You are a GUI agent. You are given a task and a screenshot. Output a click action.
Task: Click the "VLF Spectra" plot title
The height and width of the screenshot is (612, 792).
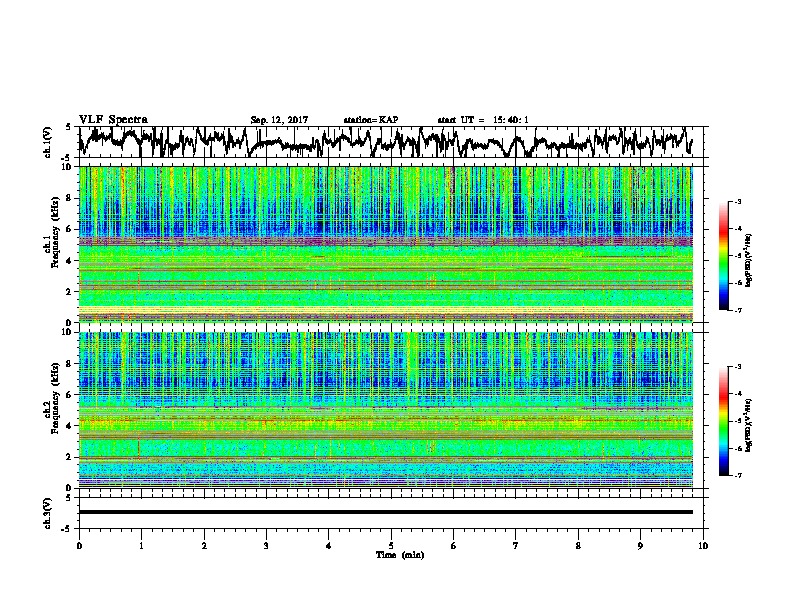pos(113,120)
